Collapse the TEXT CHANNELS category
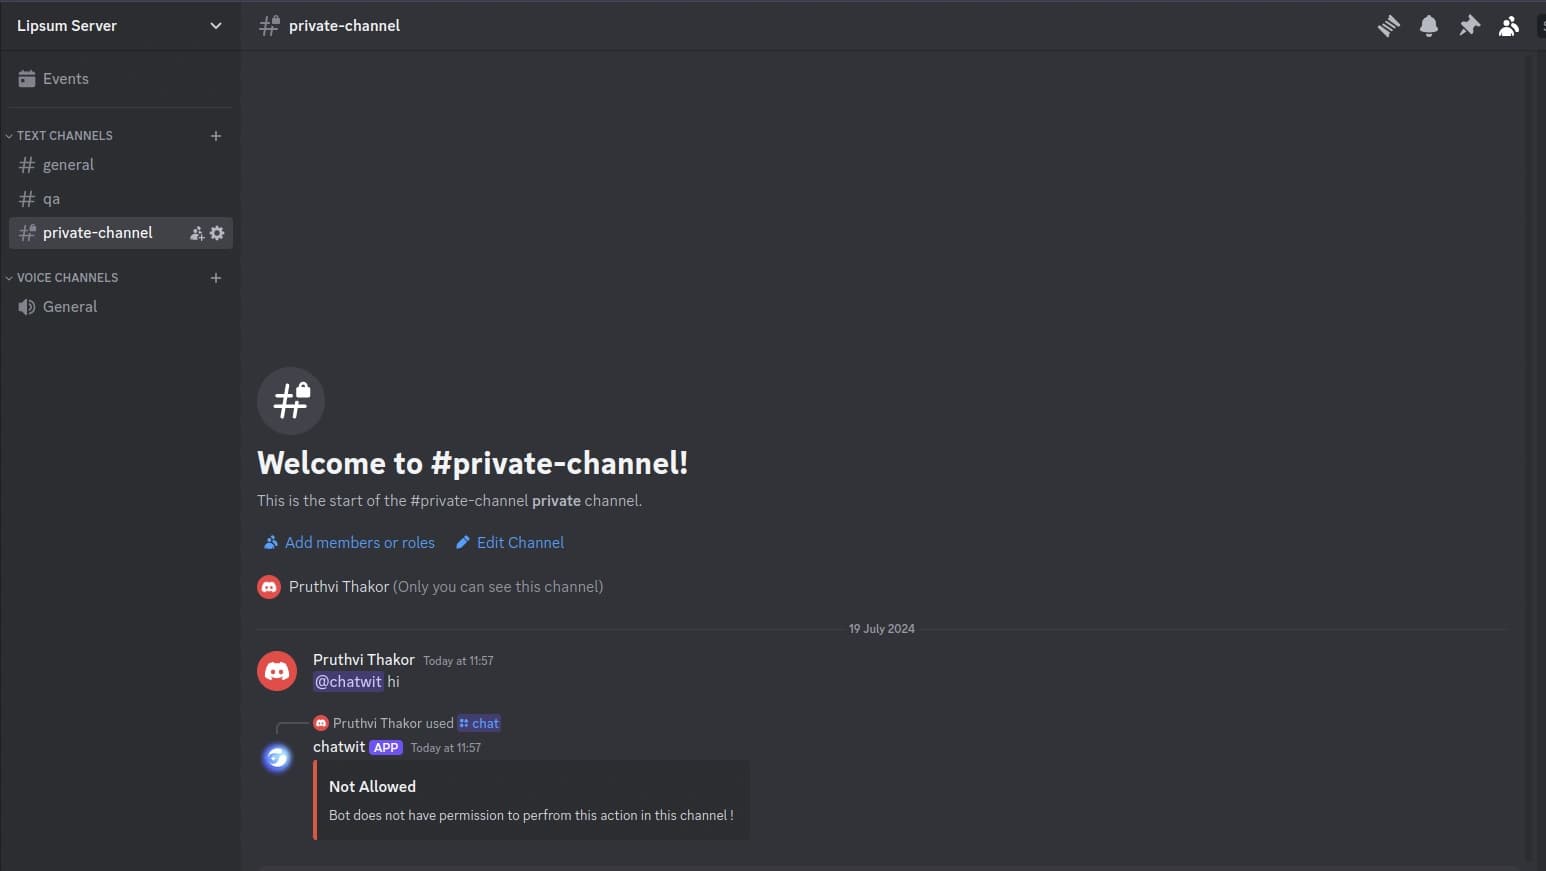Screen dimensions: 1546x871 59,136
